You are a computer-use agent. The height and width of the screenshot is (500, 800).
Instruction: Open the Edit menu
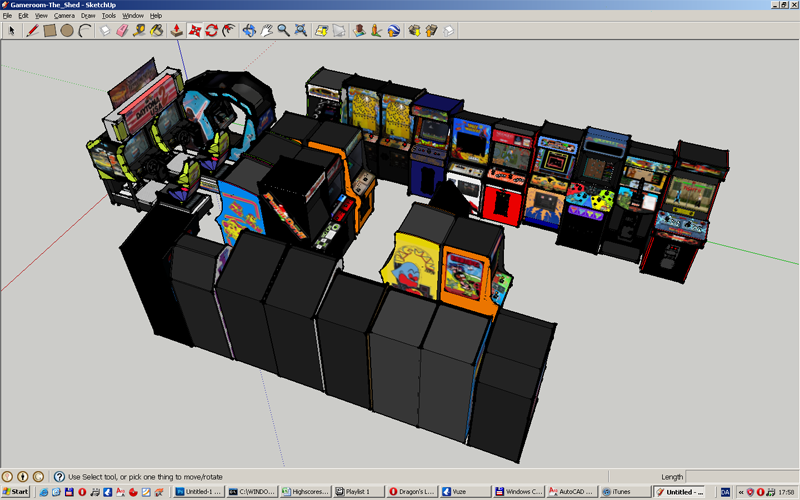coord(23,16)
